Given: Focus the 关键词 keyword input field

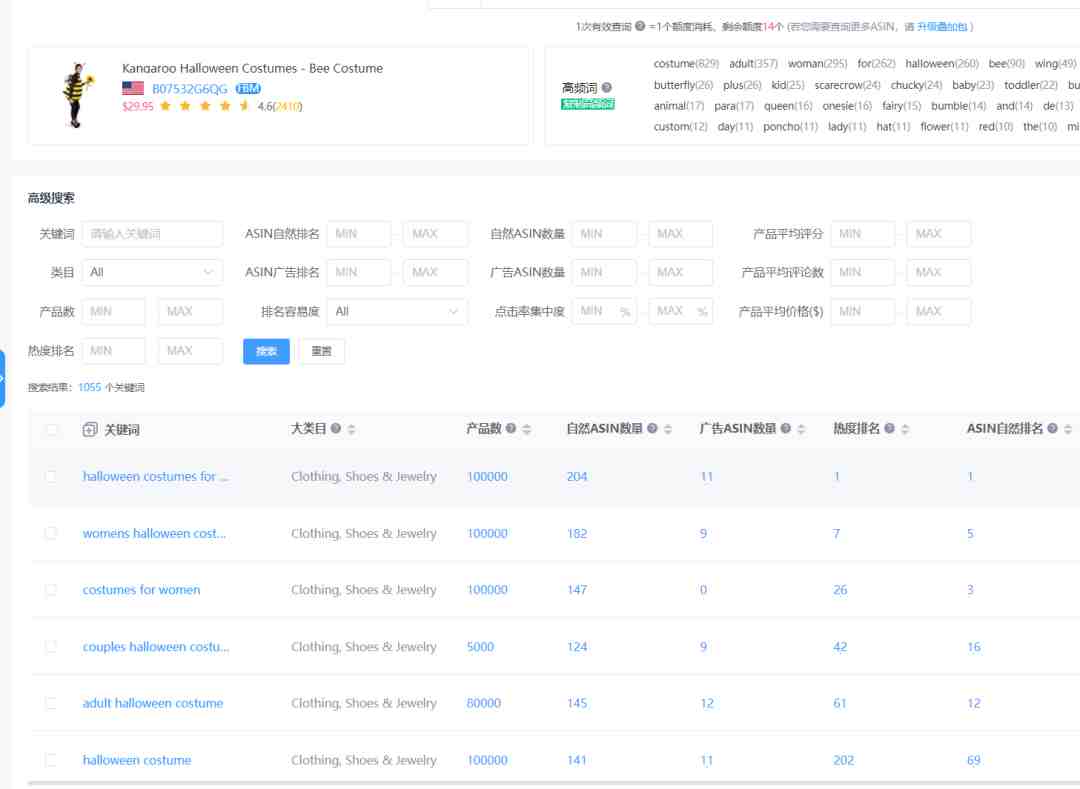Looking at the screenshot, I should click(x=152, y=234).
